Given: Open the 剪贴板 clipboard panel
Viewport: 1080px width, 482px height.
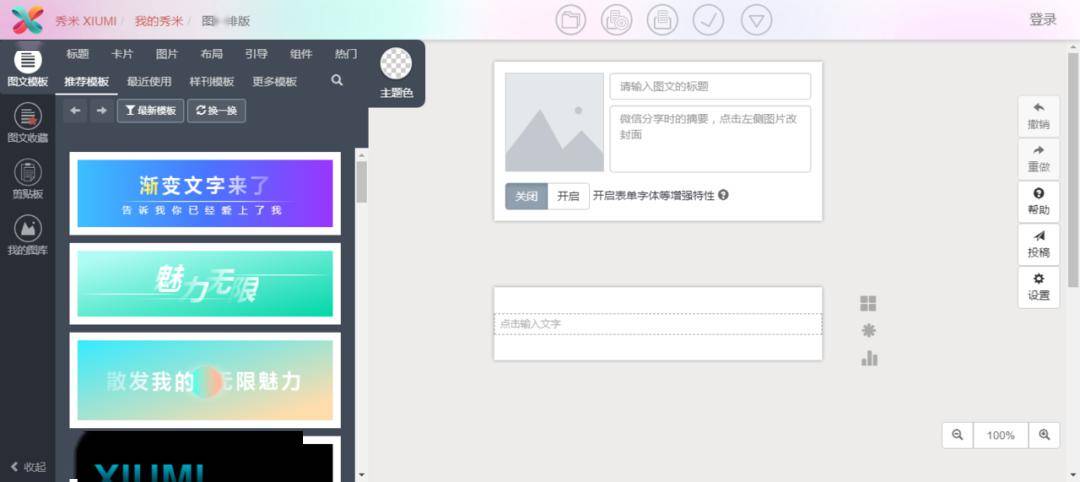Looking at the screenshot, I should point(28,179).
